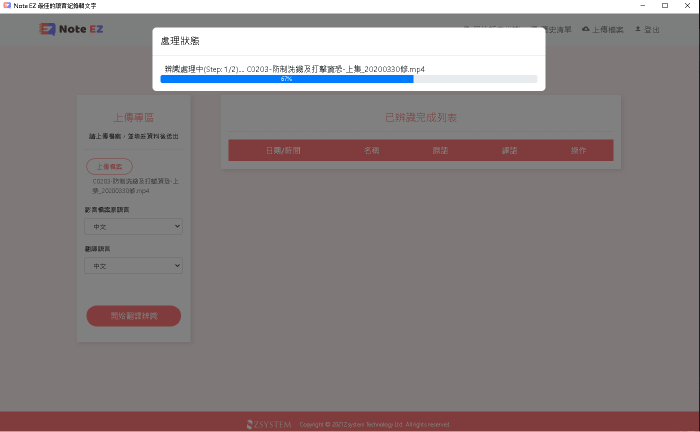Click the Note EZ logo in header
Image resolution: width=700 pixels, height=432 pixels.
pyautogui.click(x=68, y=29)
